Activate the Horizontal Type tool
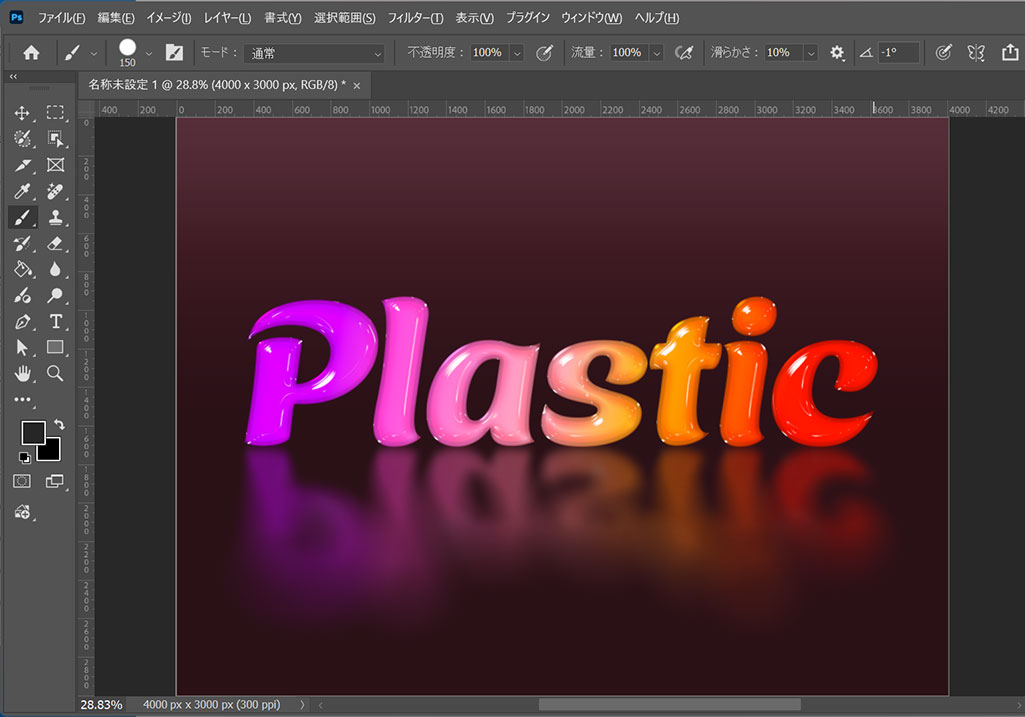Screen dimensions: 1025x717 click(x=56, y=321)
